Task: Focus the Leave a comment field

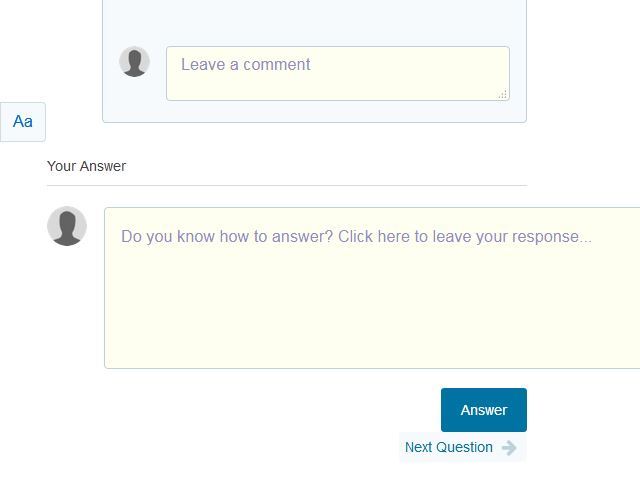Action: click(338, 73)
